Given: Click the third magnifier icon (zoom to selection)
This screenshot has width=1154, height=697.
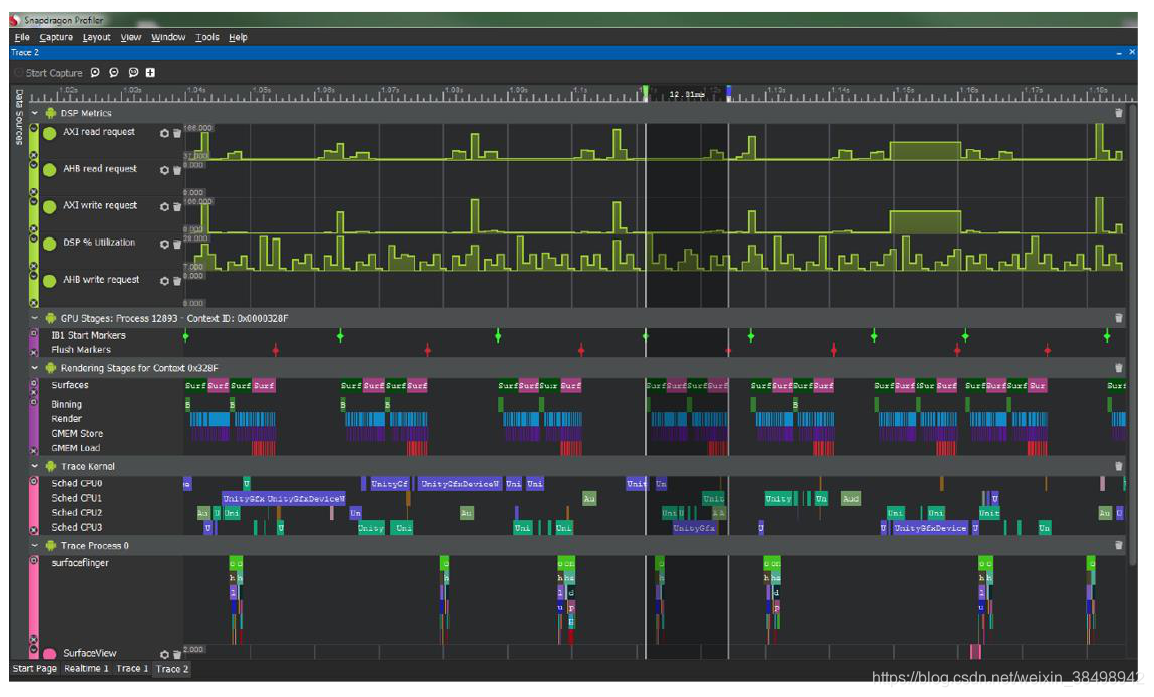Looking at the screenshot, I should pyautogui.click(x=133, y=72).
